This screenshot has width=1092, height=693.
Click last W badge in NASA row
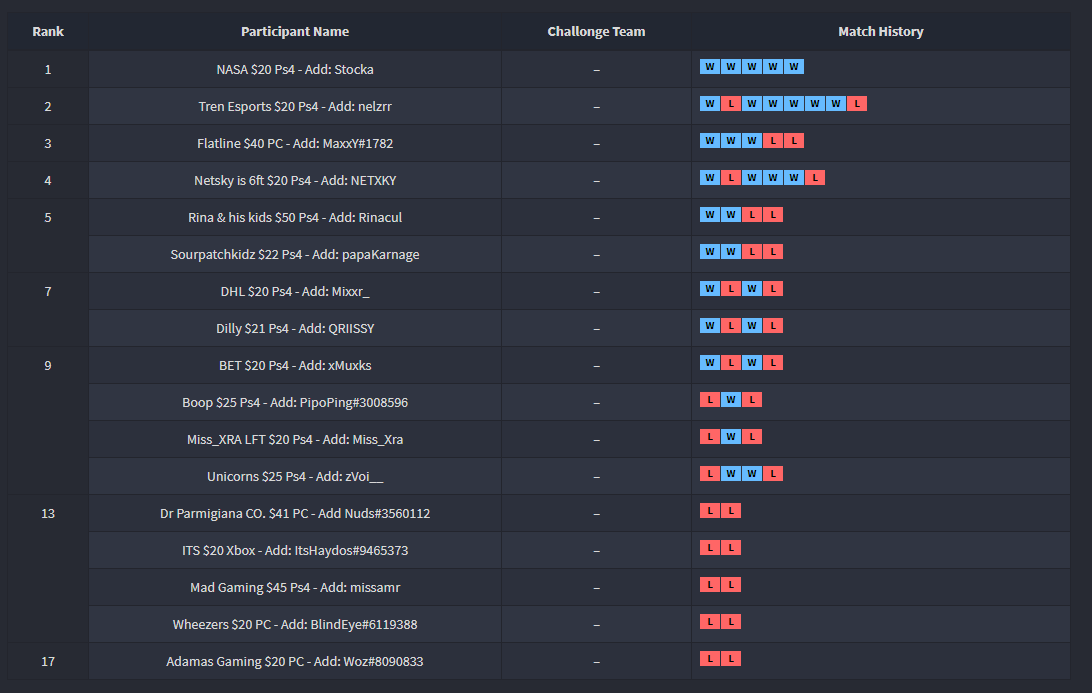pos(794,67)
